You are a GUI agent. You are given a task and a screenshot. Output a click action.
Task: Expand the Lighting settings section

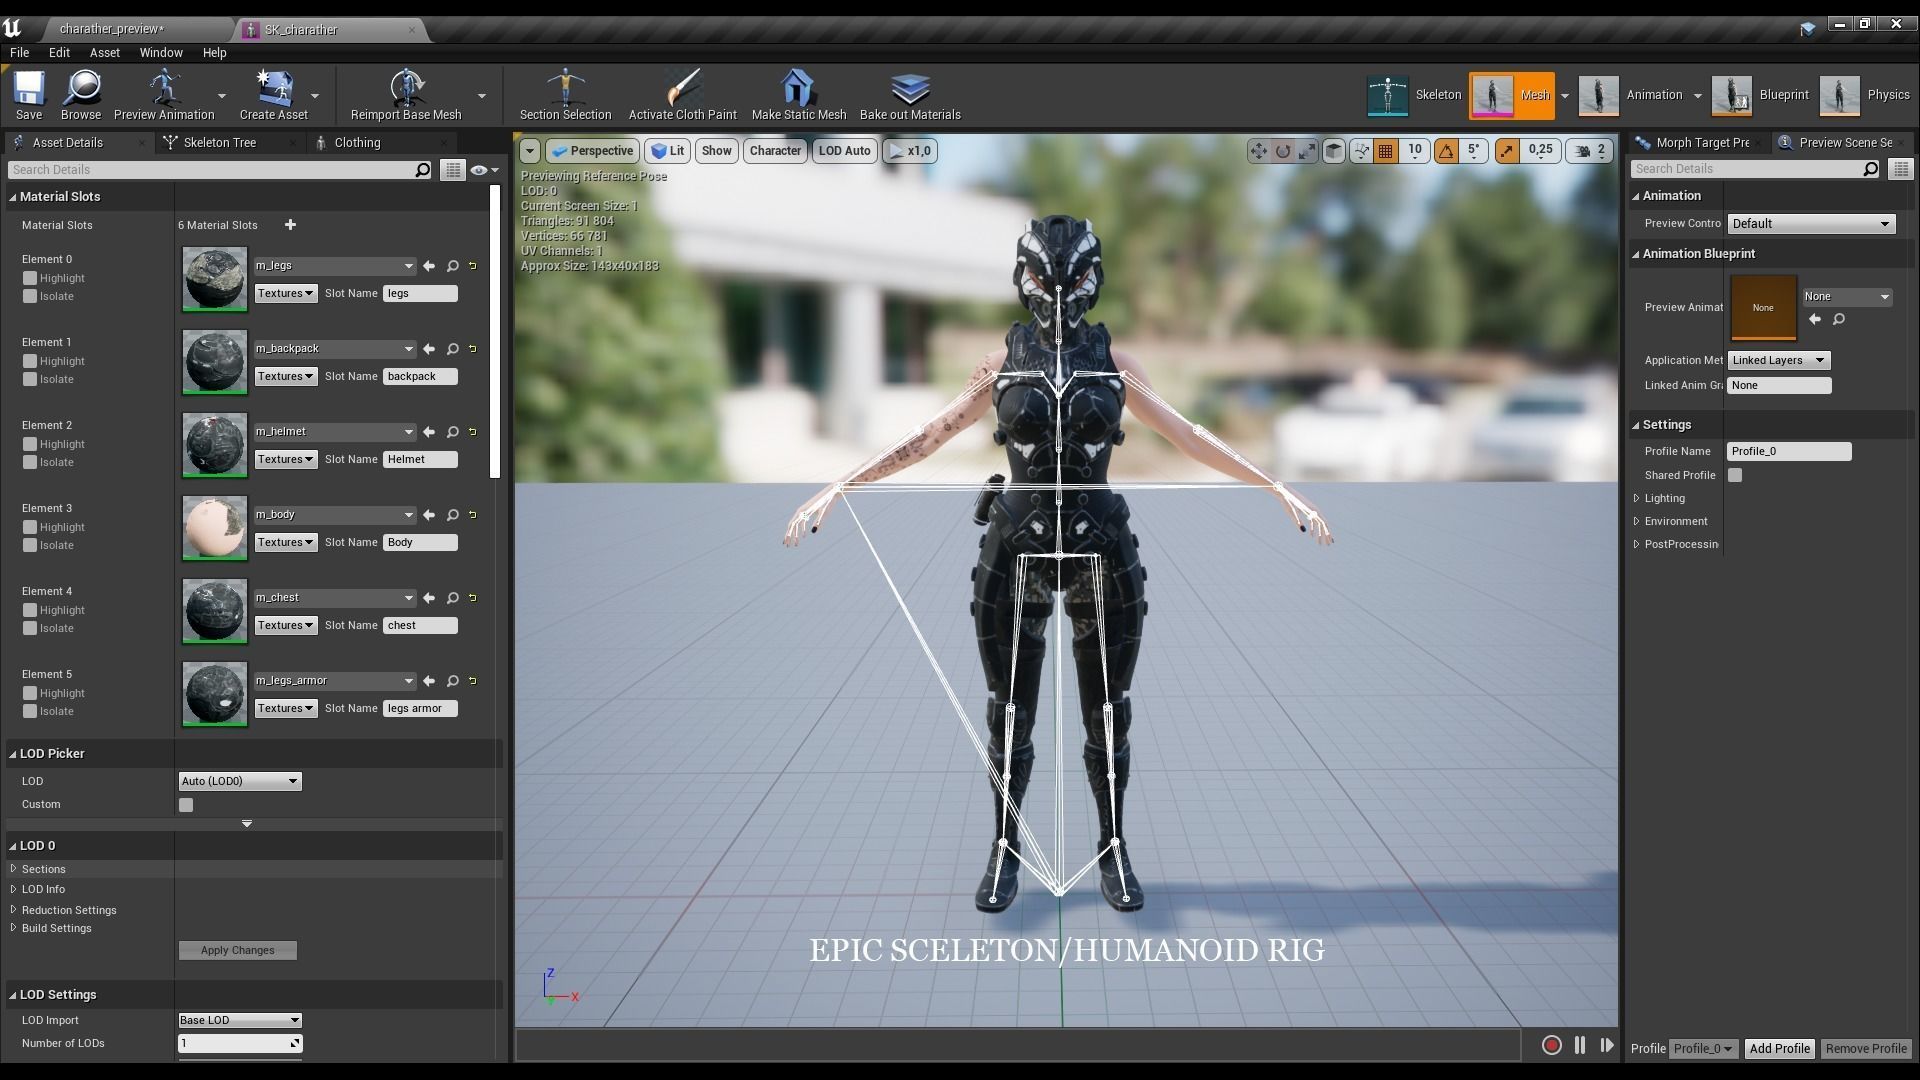point(1637,498)
